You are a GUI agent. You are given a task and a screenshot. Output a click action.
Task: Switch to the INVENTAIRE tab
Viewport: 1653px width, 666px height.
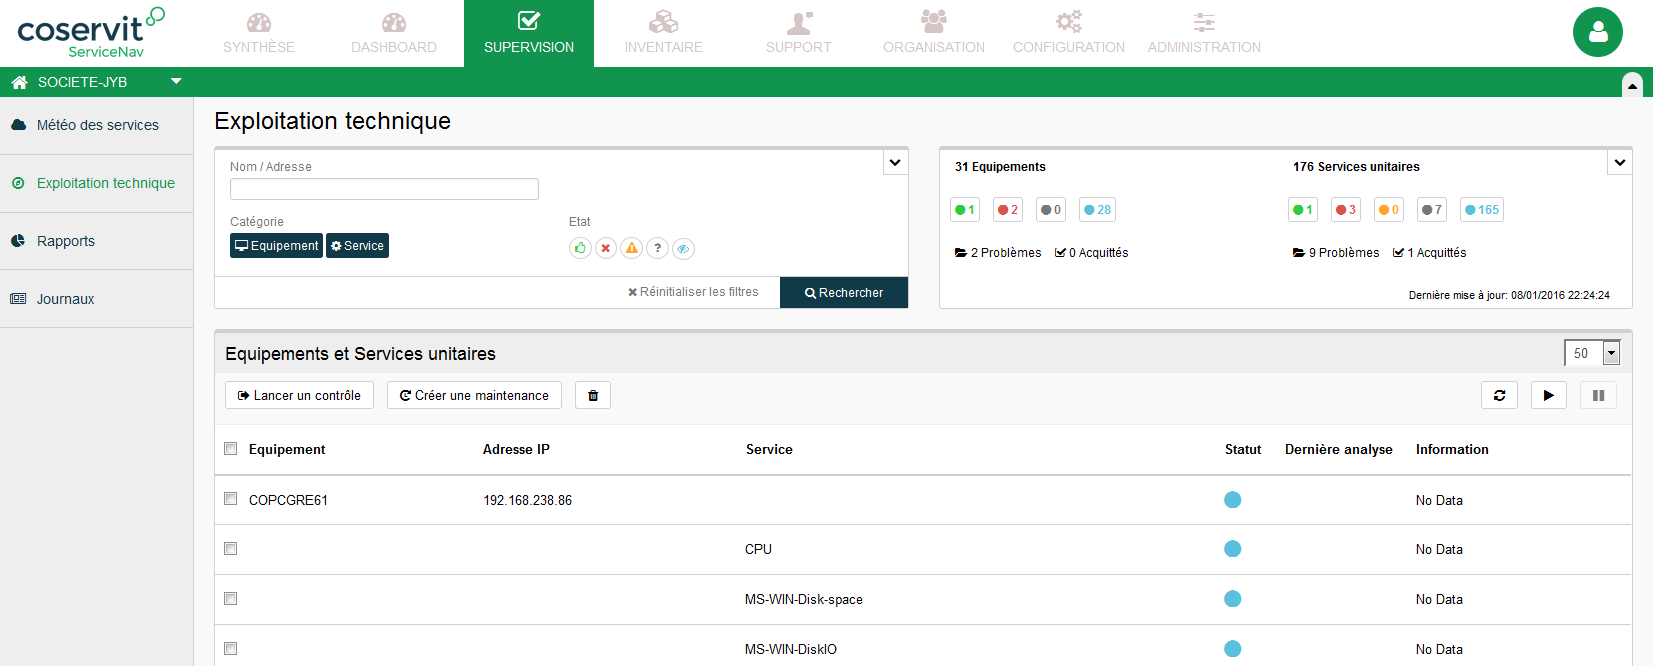coord(664,34)
